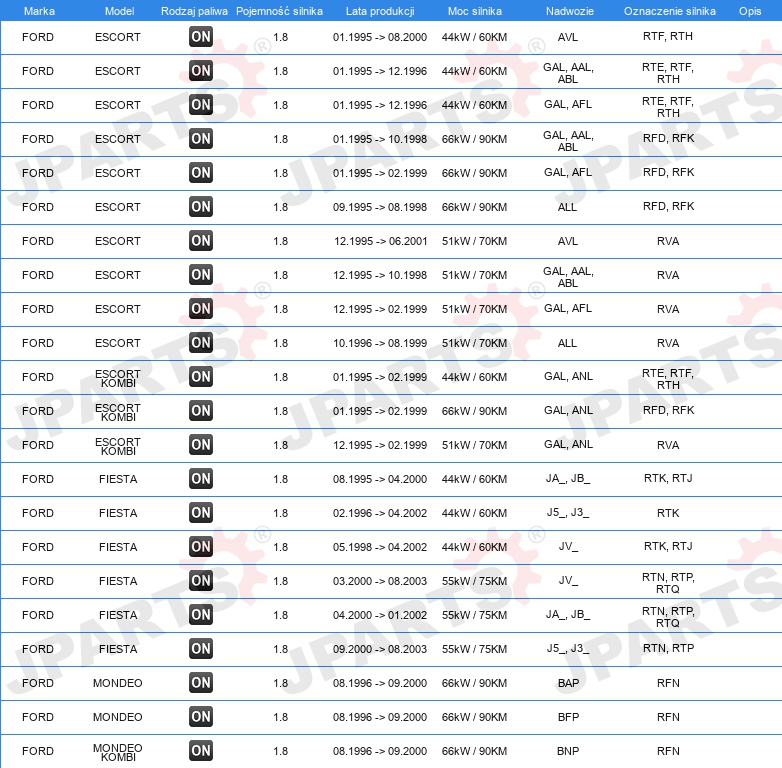Select the date range 01.1995 -> 08.2000
This screenshot has width=782, height=768.
380,37
